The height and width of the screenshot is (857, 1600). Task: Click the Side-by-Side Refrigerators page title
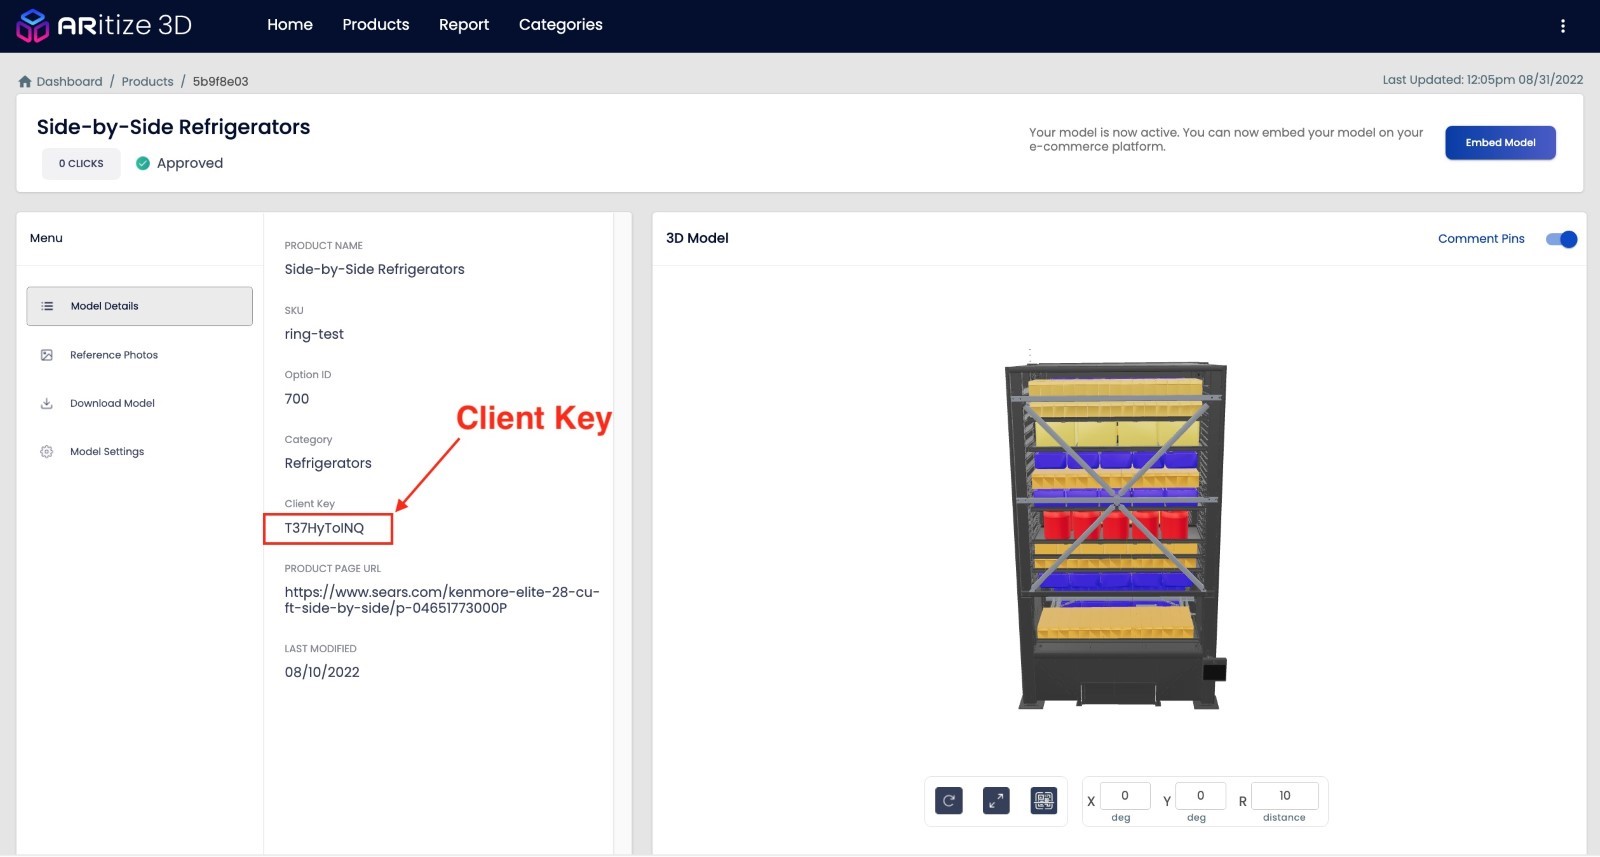(x=173, y=127)
